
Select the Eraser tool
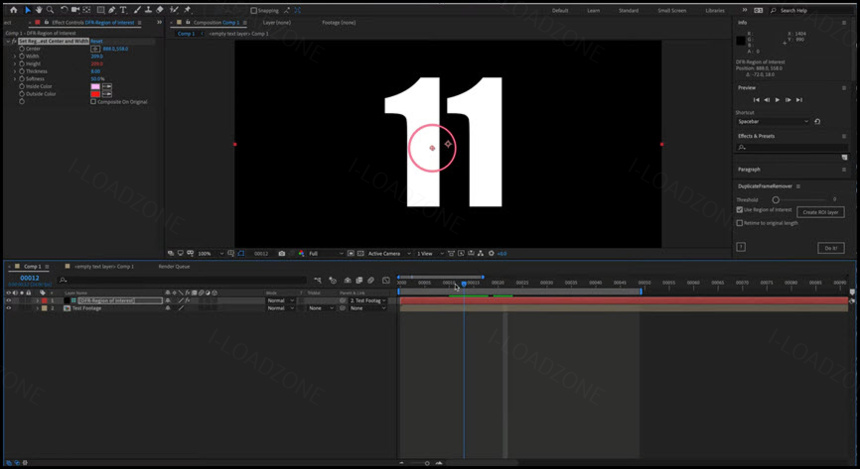160,10
